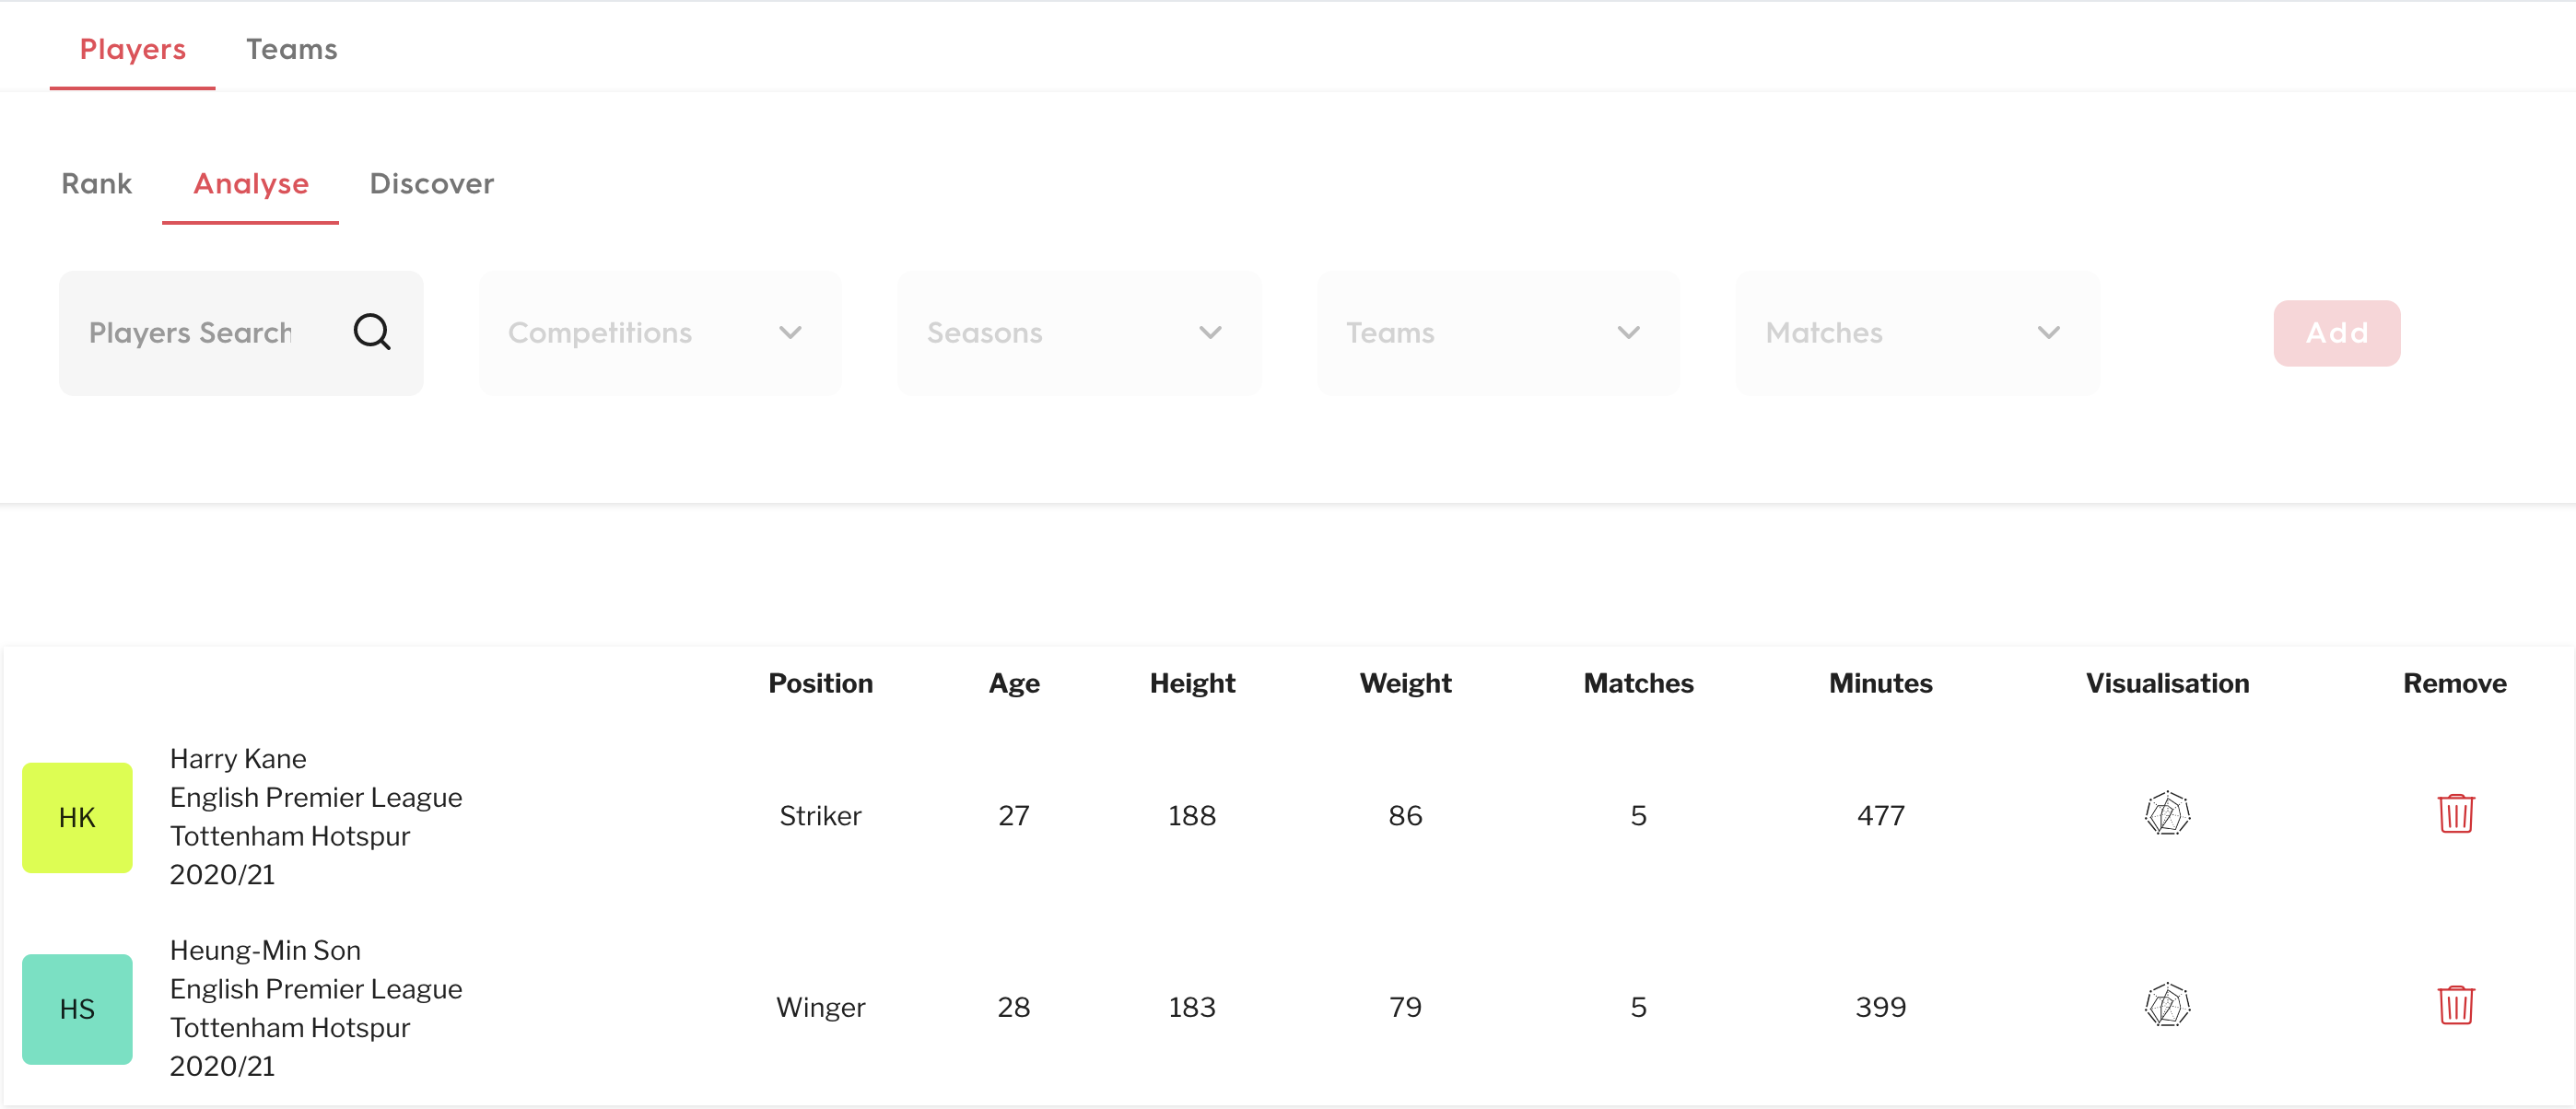Screen dimensions: 2576x1109
Task: Open the Teams filter dropdown
Action: tap(1498, 333)
